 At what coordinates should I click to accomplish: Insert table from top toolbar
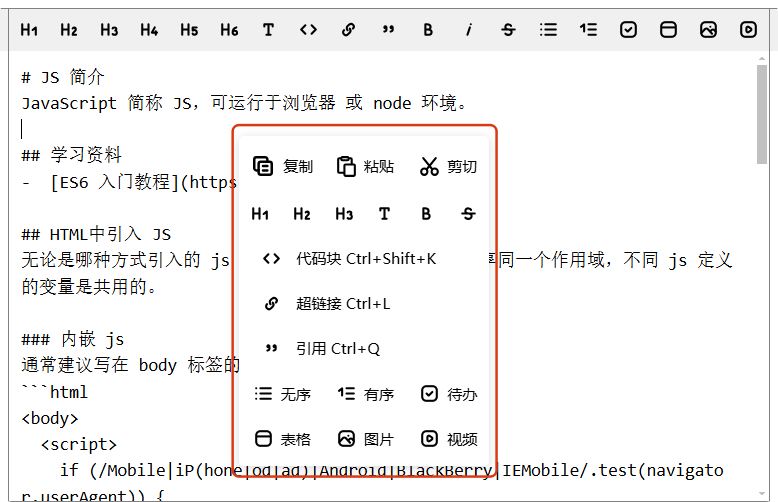668,30
